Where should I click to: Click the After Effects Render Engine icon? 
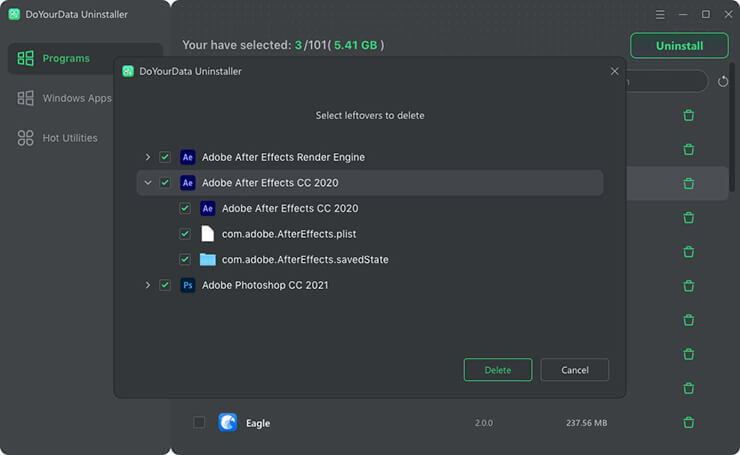coord(188,157)
